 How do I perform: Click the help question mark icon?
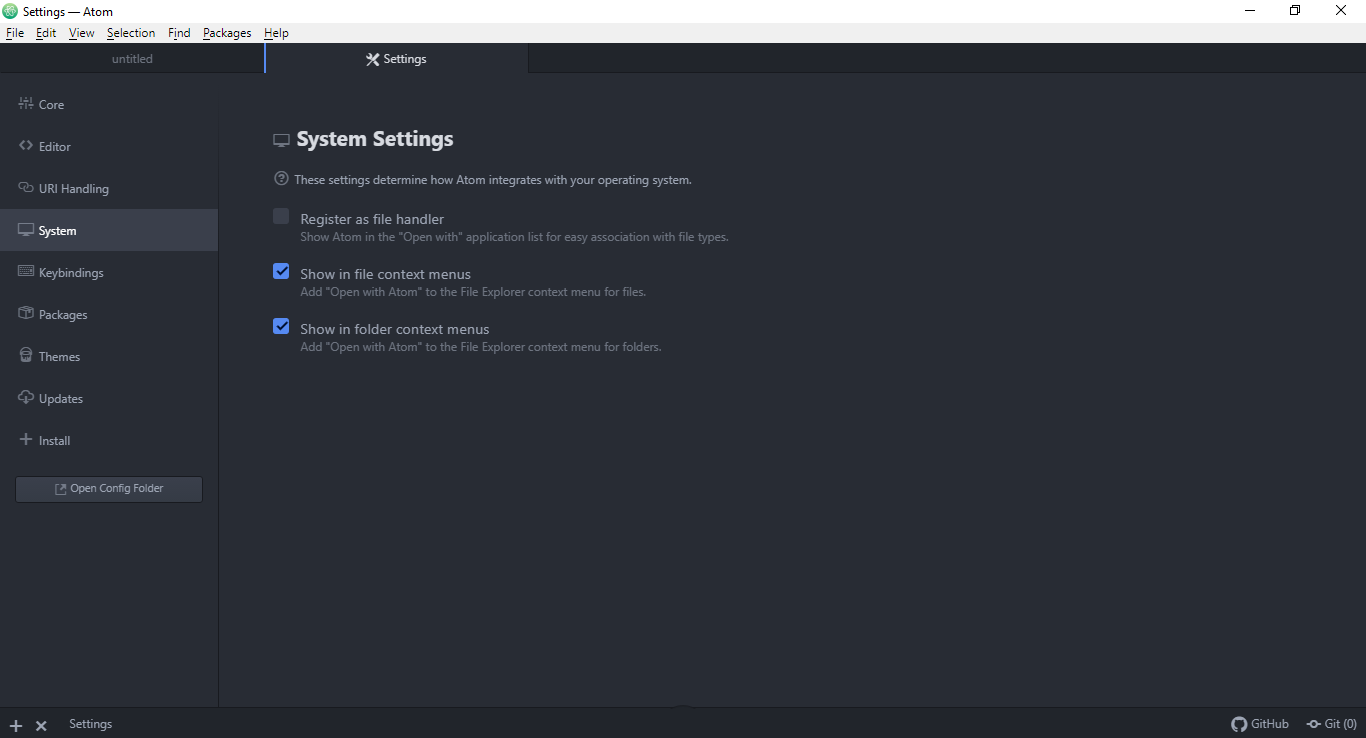[281, 179]
